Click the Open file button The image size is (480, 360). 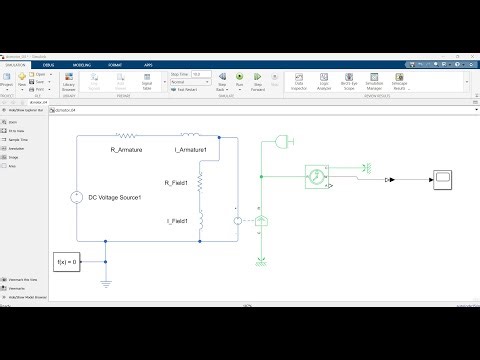pyautogui.click(x=37, y=74)
